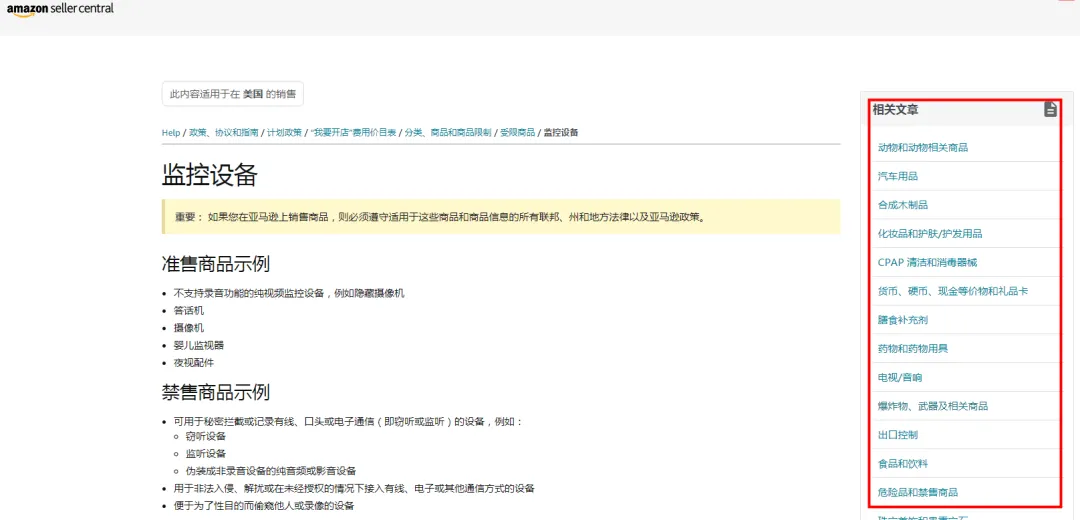This screenshot has width=1080, height=520.
Task: Open the 爆炸物、武器及相关商品 article
Action: [933, 406]
